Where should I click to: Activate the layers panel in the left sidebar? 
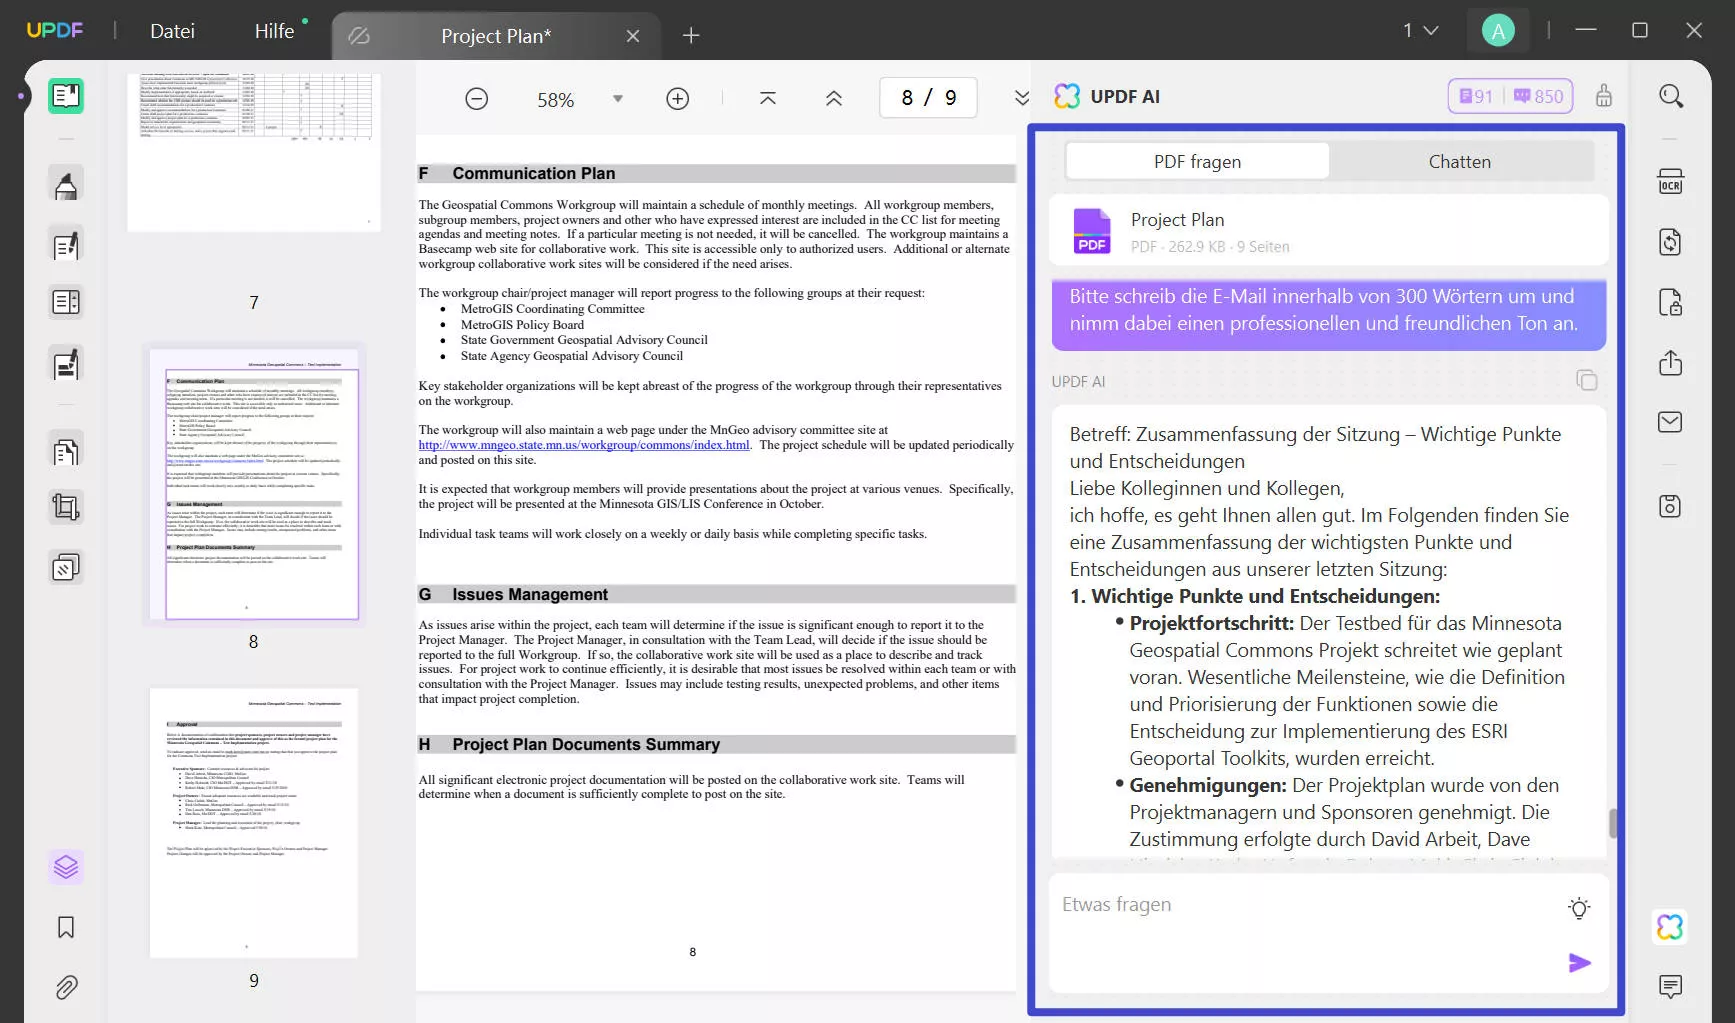click(x=65, y=867)
